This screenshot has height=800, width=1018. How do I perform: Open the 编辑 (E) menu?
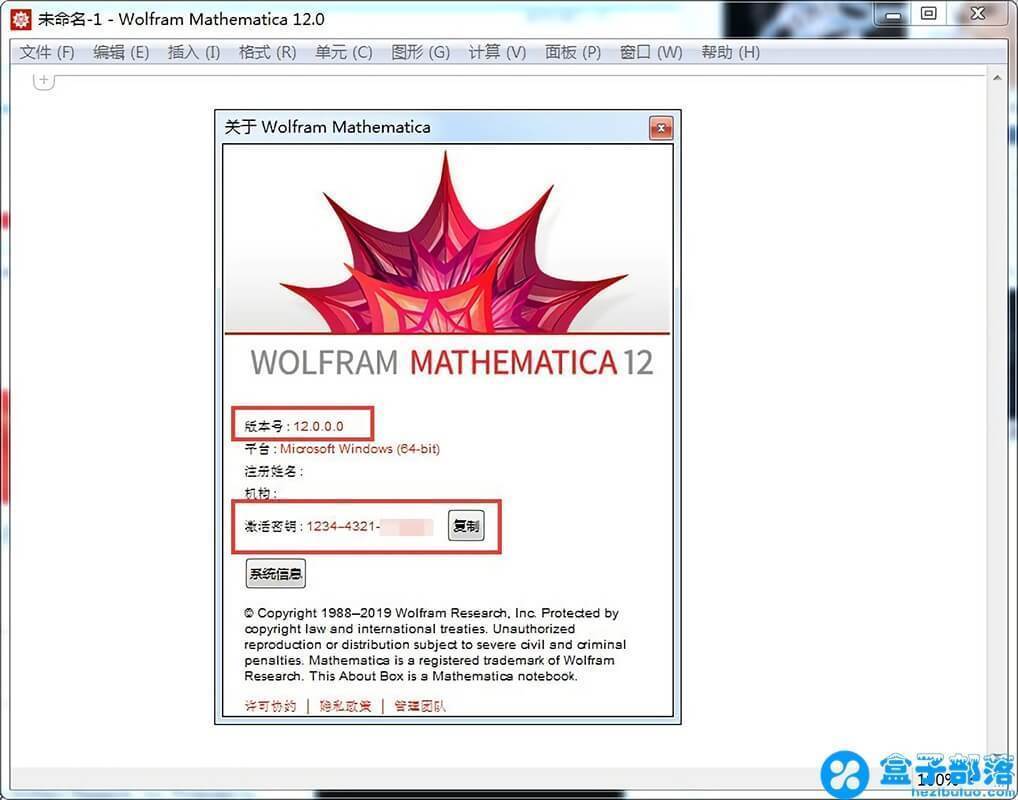[120, 52]
